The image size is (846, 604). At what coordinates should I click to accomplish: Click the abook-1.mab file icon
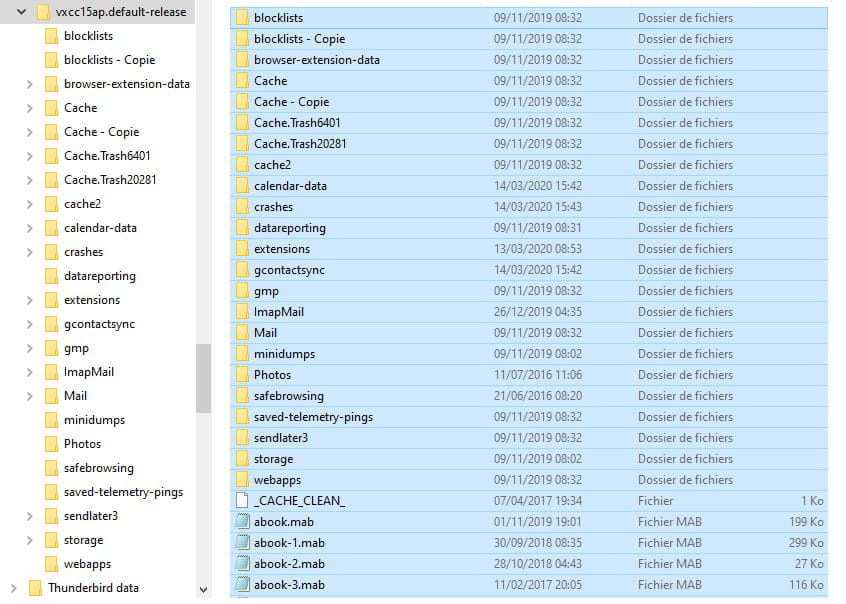click(x=243, y=543)
